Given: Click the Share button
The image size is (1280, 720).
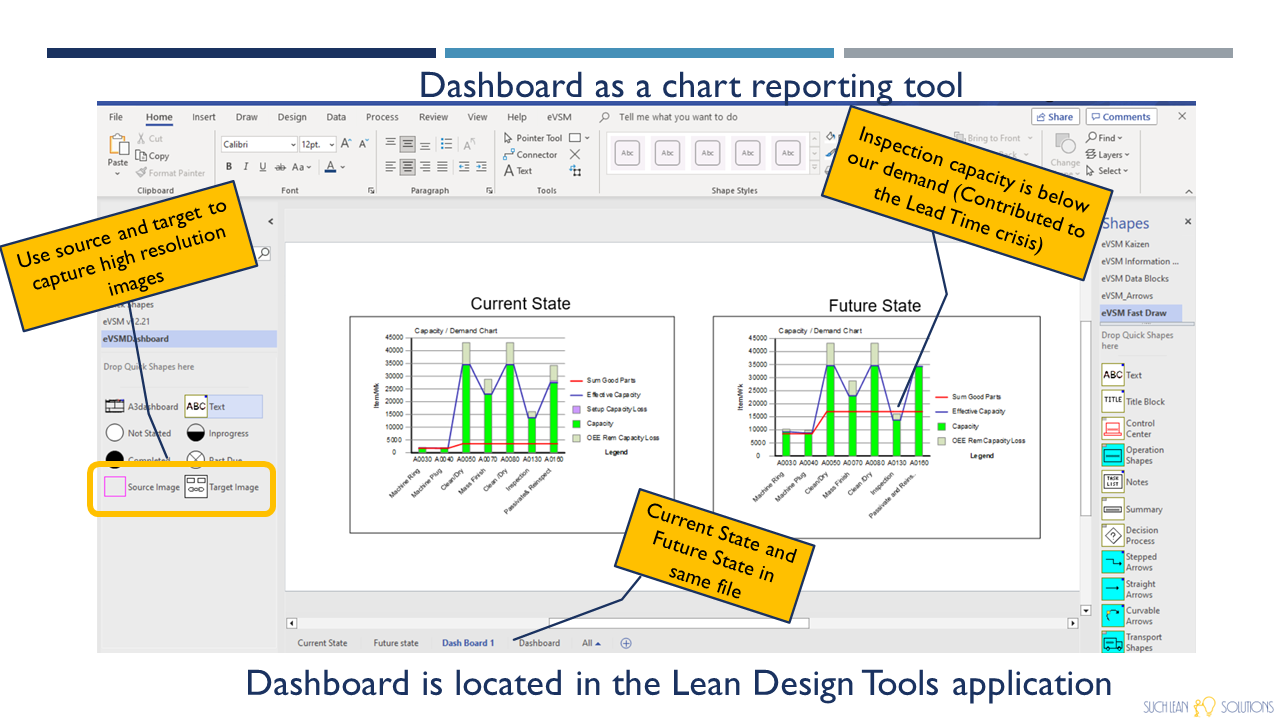Looking at the screenshot, I should [1054, 117].
